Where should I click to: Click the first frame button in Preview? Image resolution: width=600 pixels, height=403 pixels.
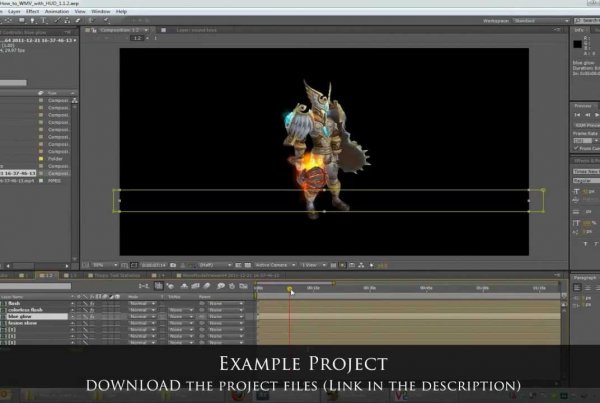pos(577,115)
